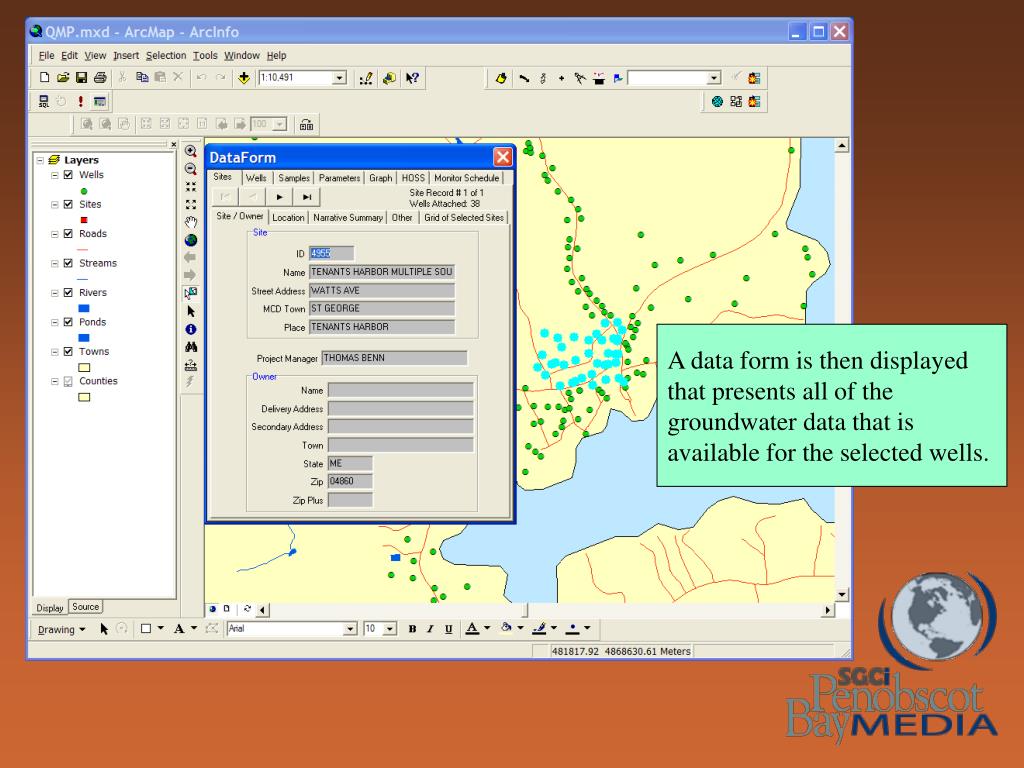Jump to last site record in DataForm
1024x768 pixels.
click(x=307, y=197)
